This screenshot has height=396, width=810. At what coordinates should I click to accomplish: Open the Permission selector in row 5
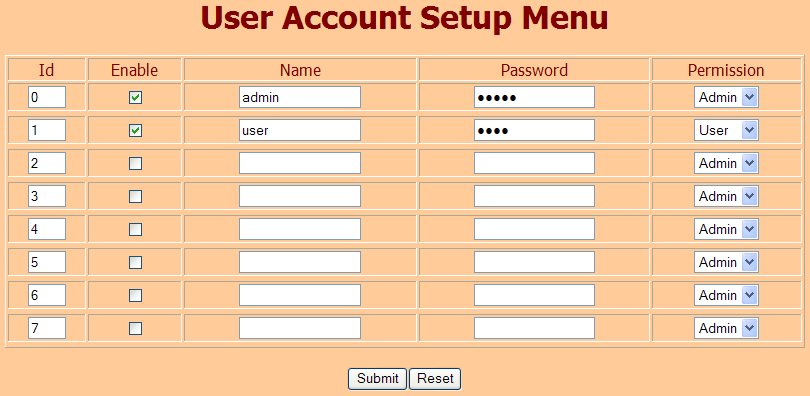tap(726, 262)
